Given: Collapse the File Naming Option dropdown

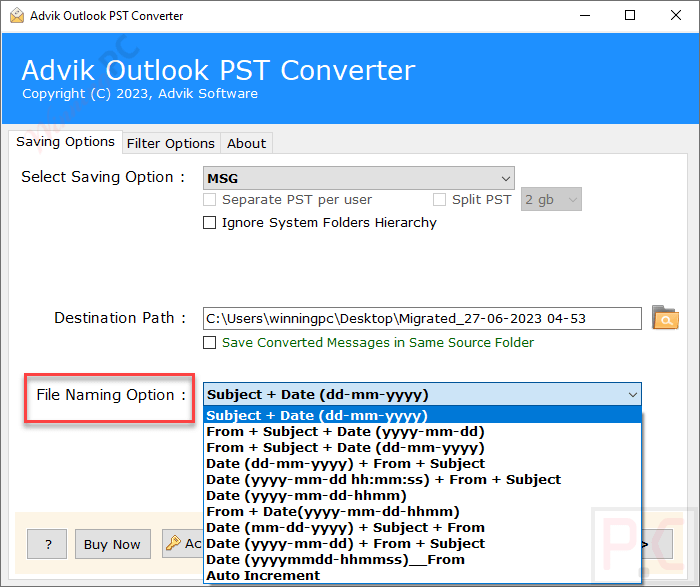Looking at the screenshot, I should coord(422,394).
